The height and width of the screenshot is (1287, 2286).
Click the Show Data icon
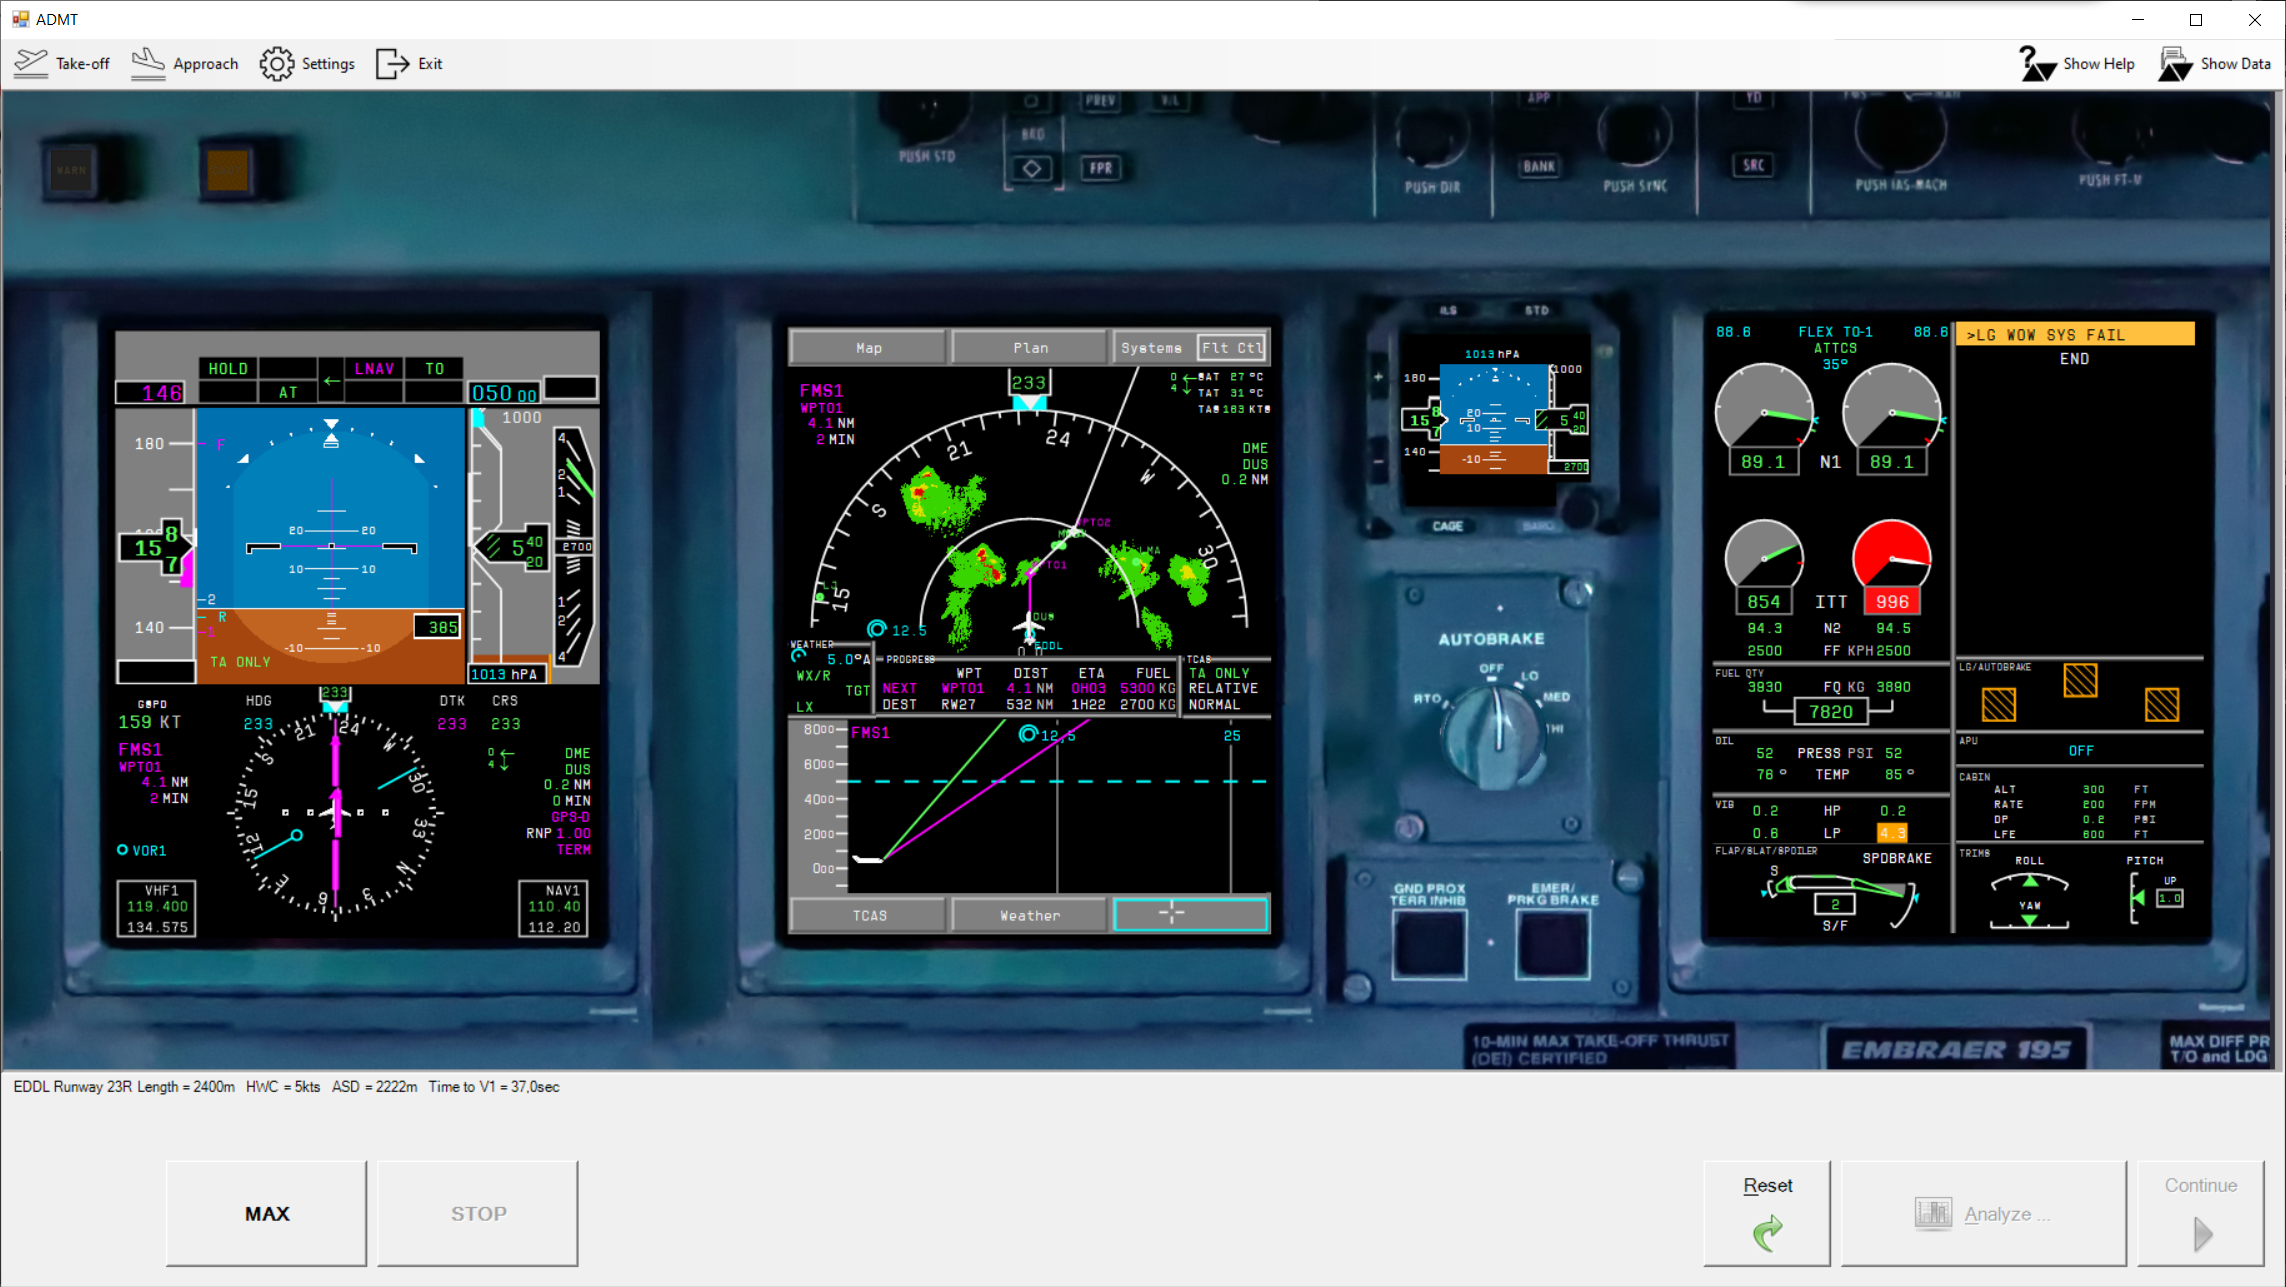pos(2175,63)
